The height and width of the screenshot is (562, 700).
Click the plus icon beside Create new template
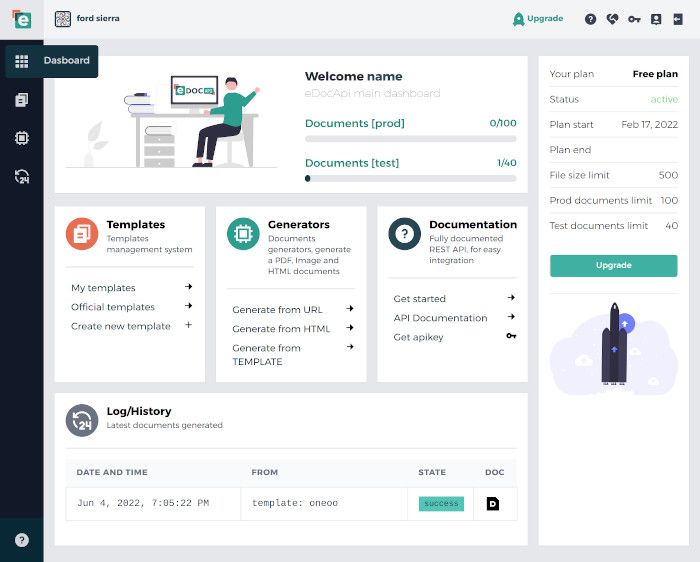[x=189, y=325]
